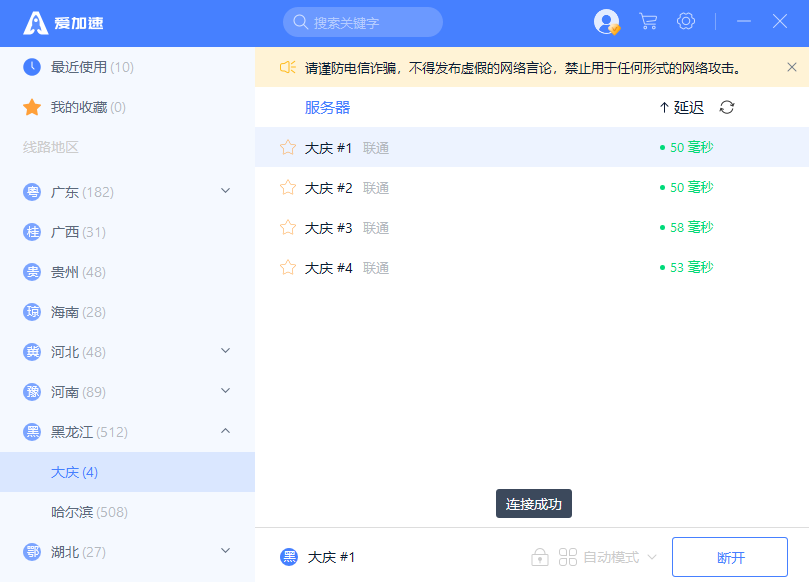This screenshot has width=809, height=582.
Task: Click the 断开 disconnect button
Action: pos(730,557)
